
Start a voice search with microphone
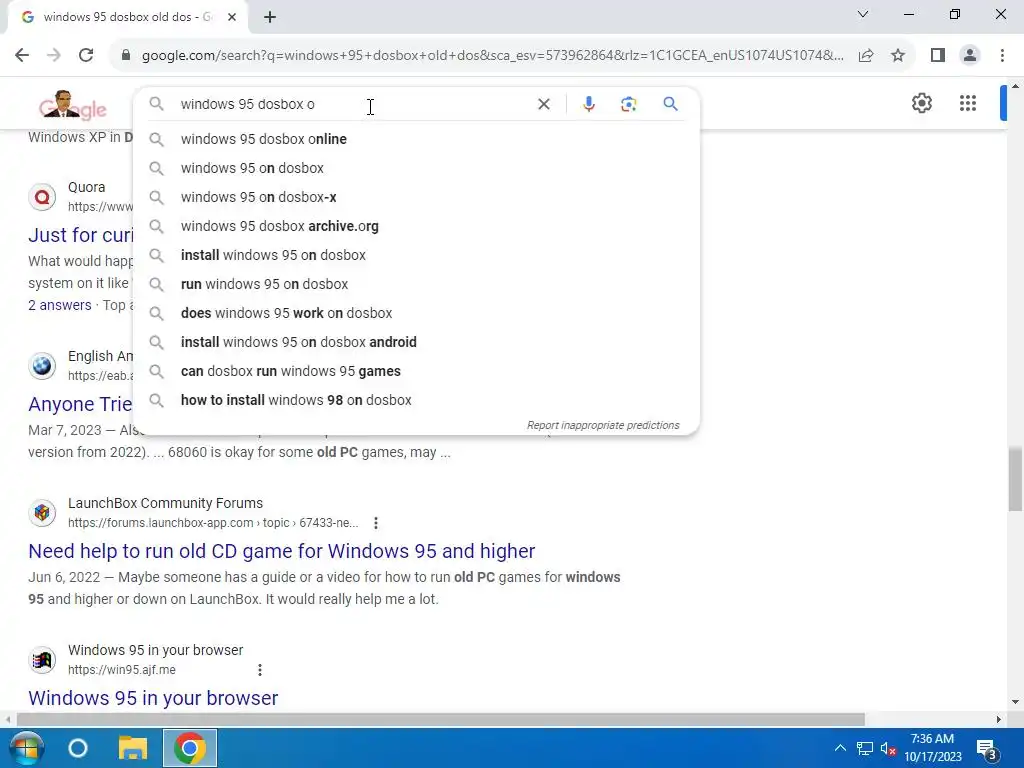tap(588, 104)
